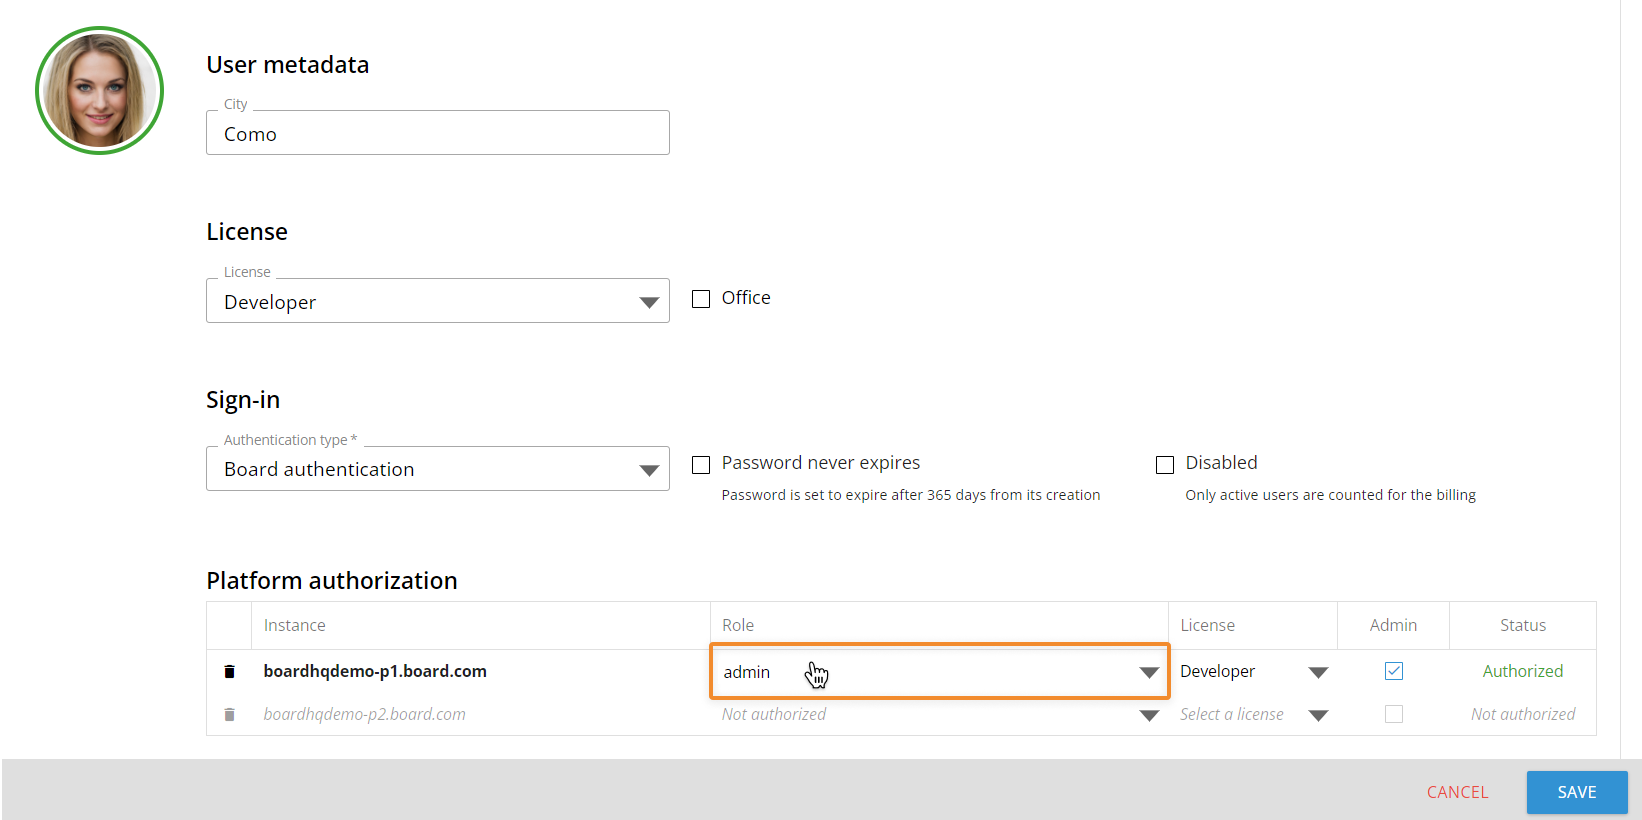The width and height of the screenshot is (1642, 820).
Task: Toggle the Disabled user checkbox
Action: coord(1165,464)
